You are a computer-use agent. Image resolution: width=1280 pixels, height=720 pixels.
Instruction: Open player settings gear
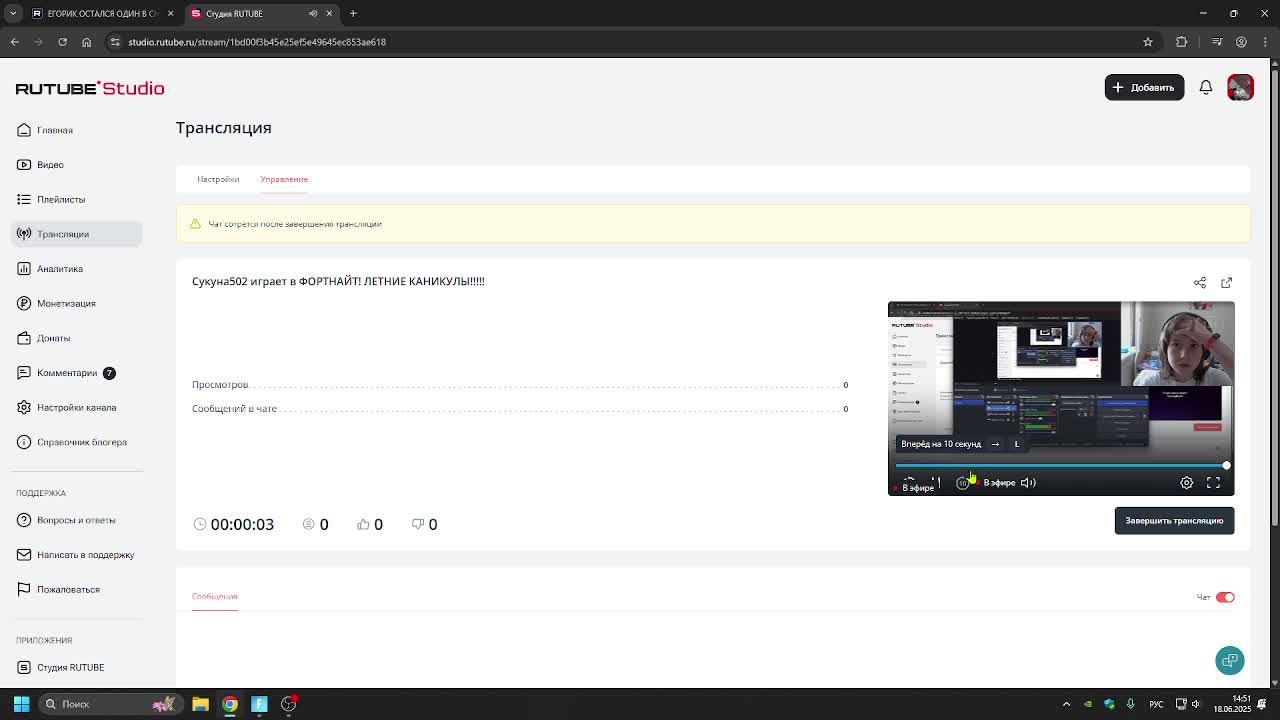[1186, 483]
